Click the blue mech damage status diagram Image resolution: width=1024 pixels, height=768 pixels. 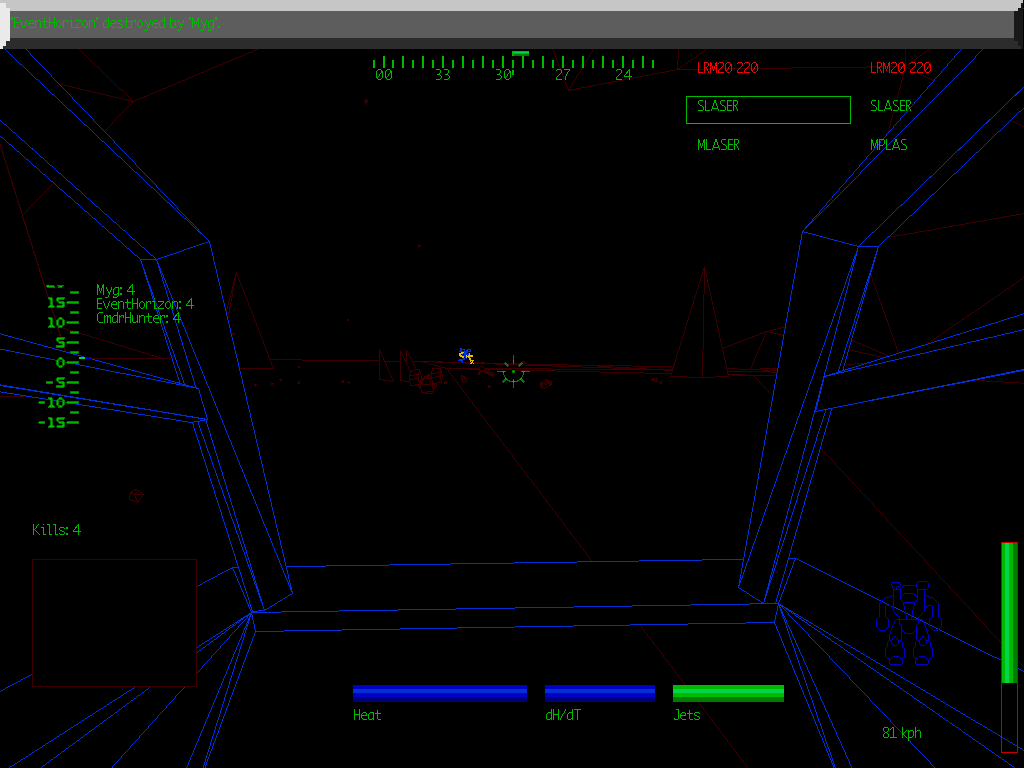click(x=908, y=623)
